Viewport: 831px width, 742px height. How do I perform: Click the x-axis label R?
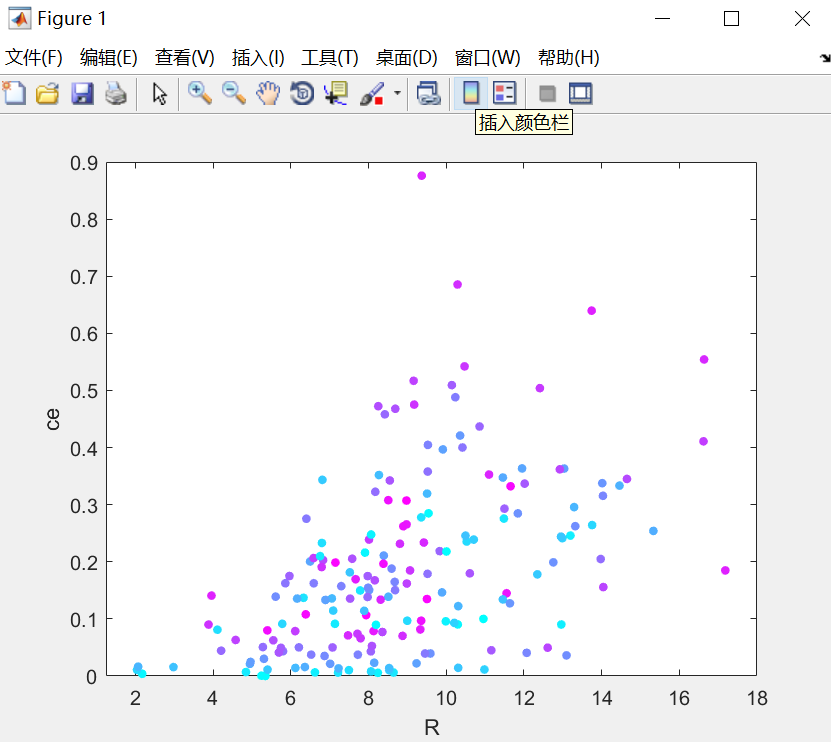tap(432, 728)
